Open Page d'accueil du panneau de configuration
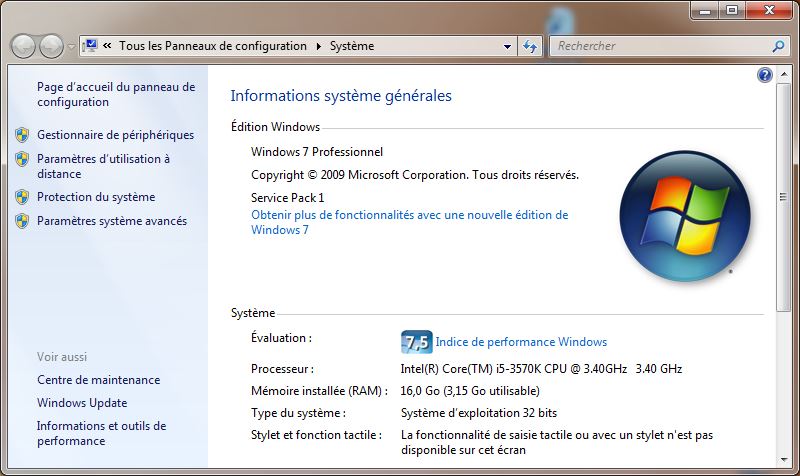The width and height of the screenshot is (800, 476). point(116,94)
